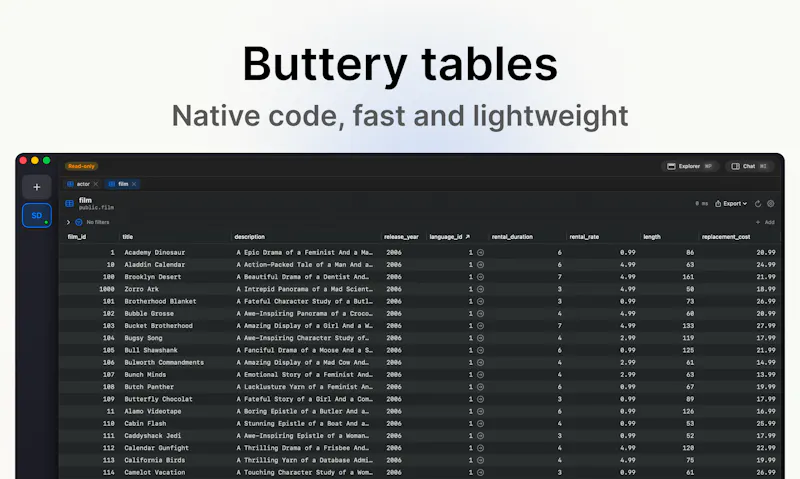The height and width of the screenshot is (479, 800).
Task: Click the replacement_cost column header
Action: (x=726, y=237)
